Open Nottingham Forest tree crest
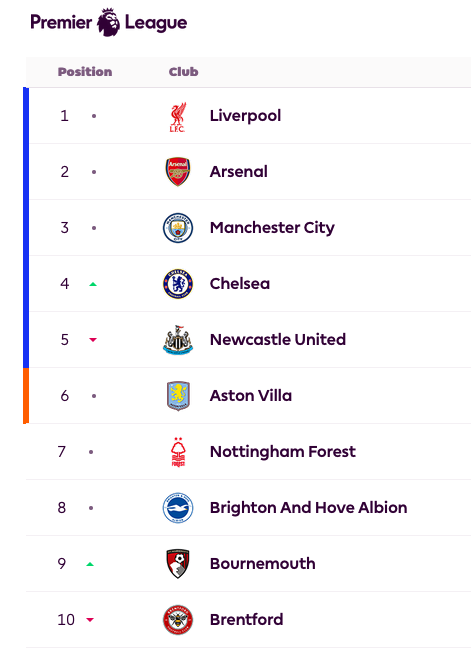 (178, 452)
